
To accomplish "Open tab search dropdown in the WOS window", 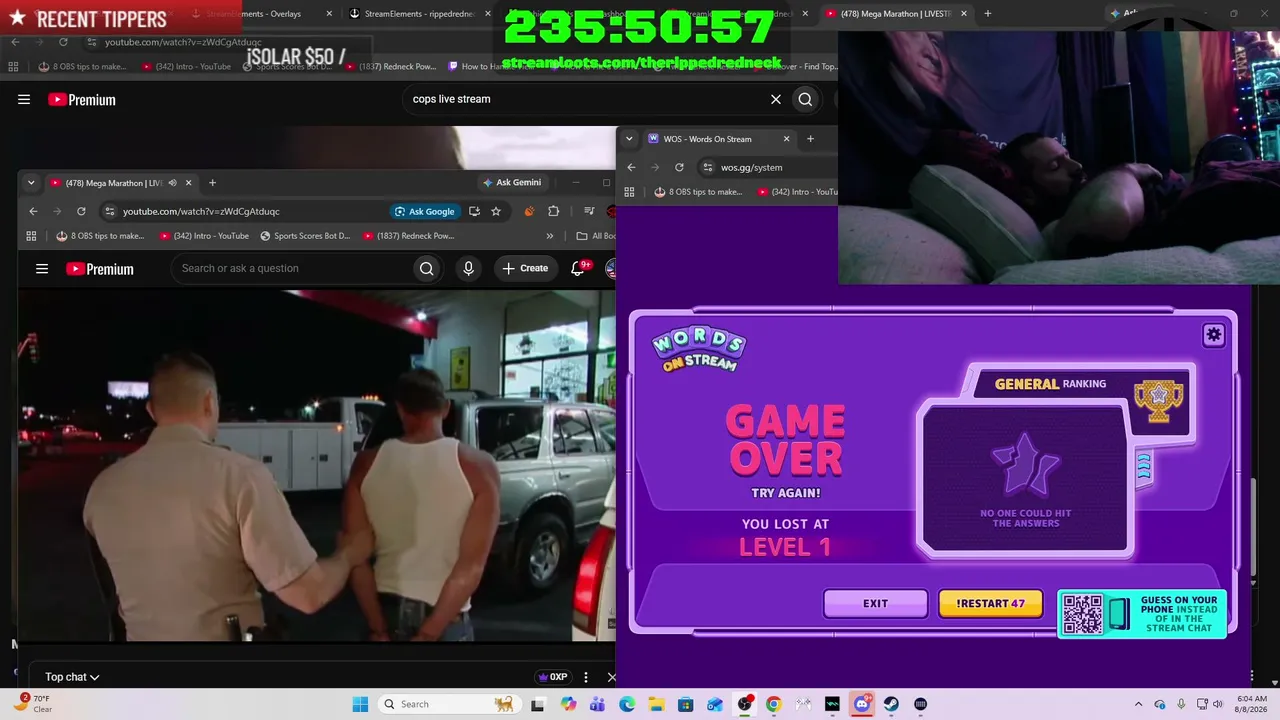I will (629, 139).
